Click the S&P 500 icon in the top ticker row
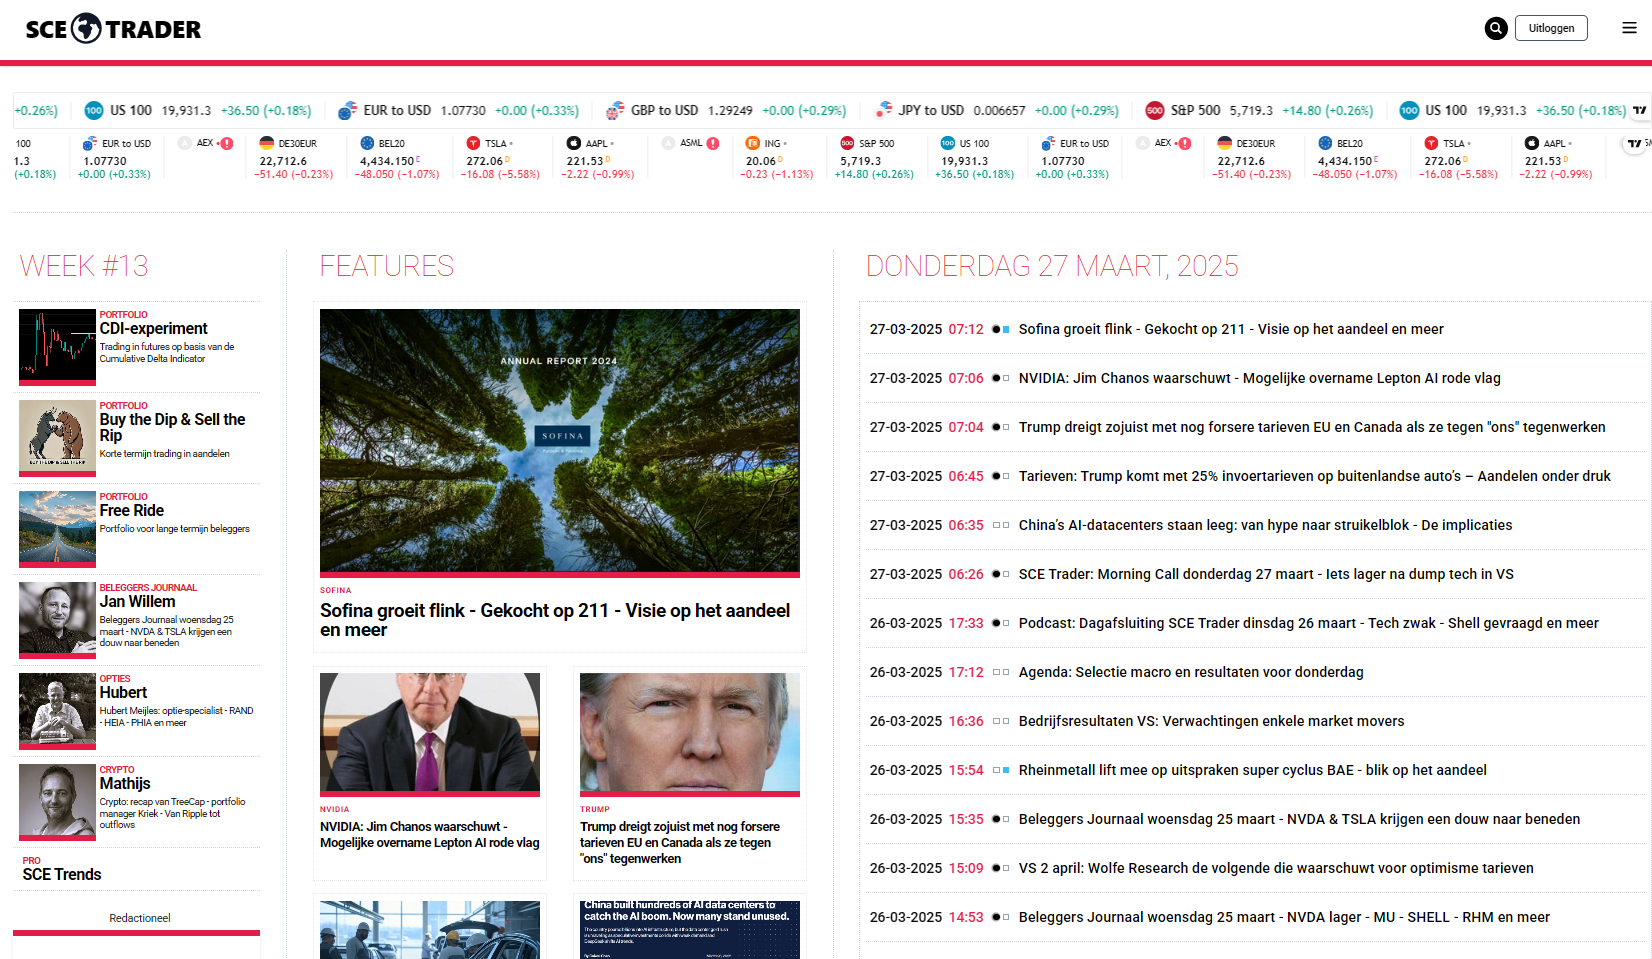This screenshot has height=959, width=1652. tap(1155, 110)
